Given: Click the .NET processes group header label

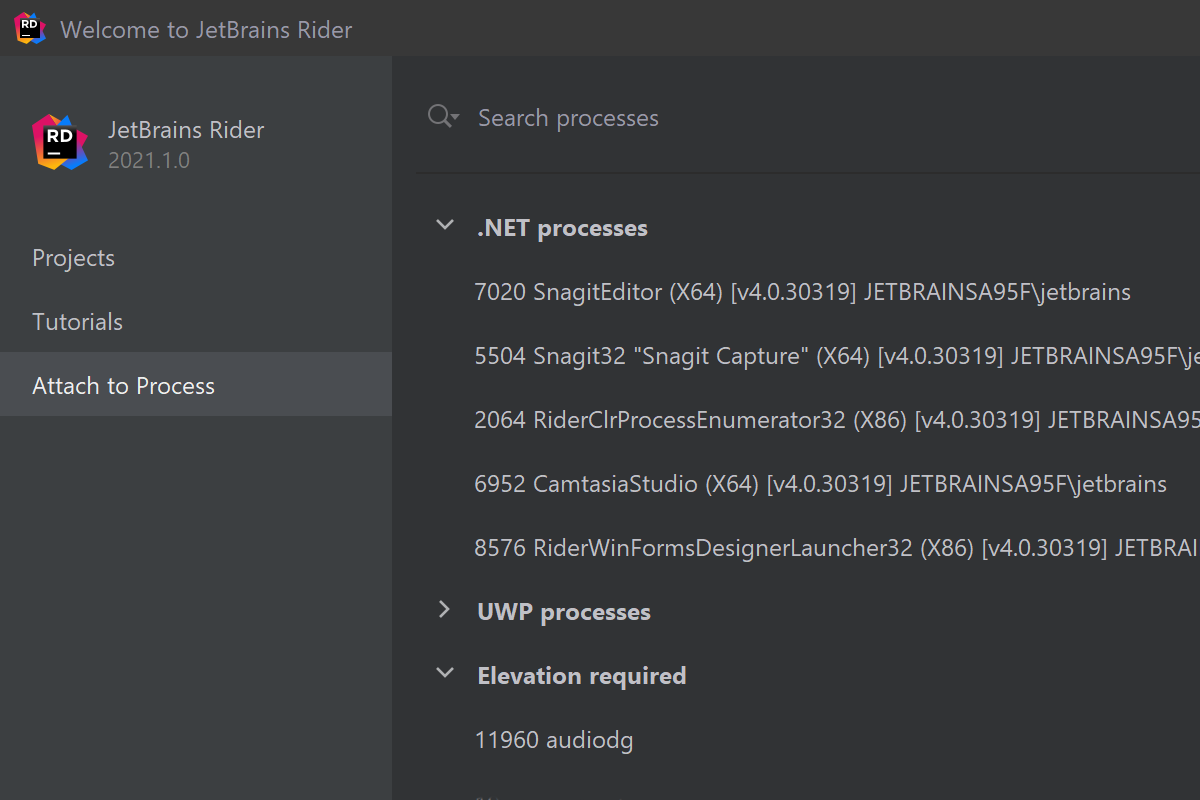Looking at the screenshot, I should [x=562, y=228].
